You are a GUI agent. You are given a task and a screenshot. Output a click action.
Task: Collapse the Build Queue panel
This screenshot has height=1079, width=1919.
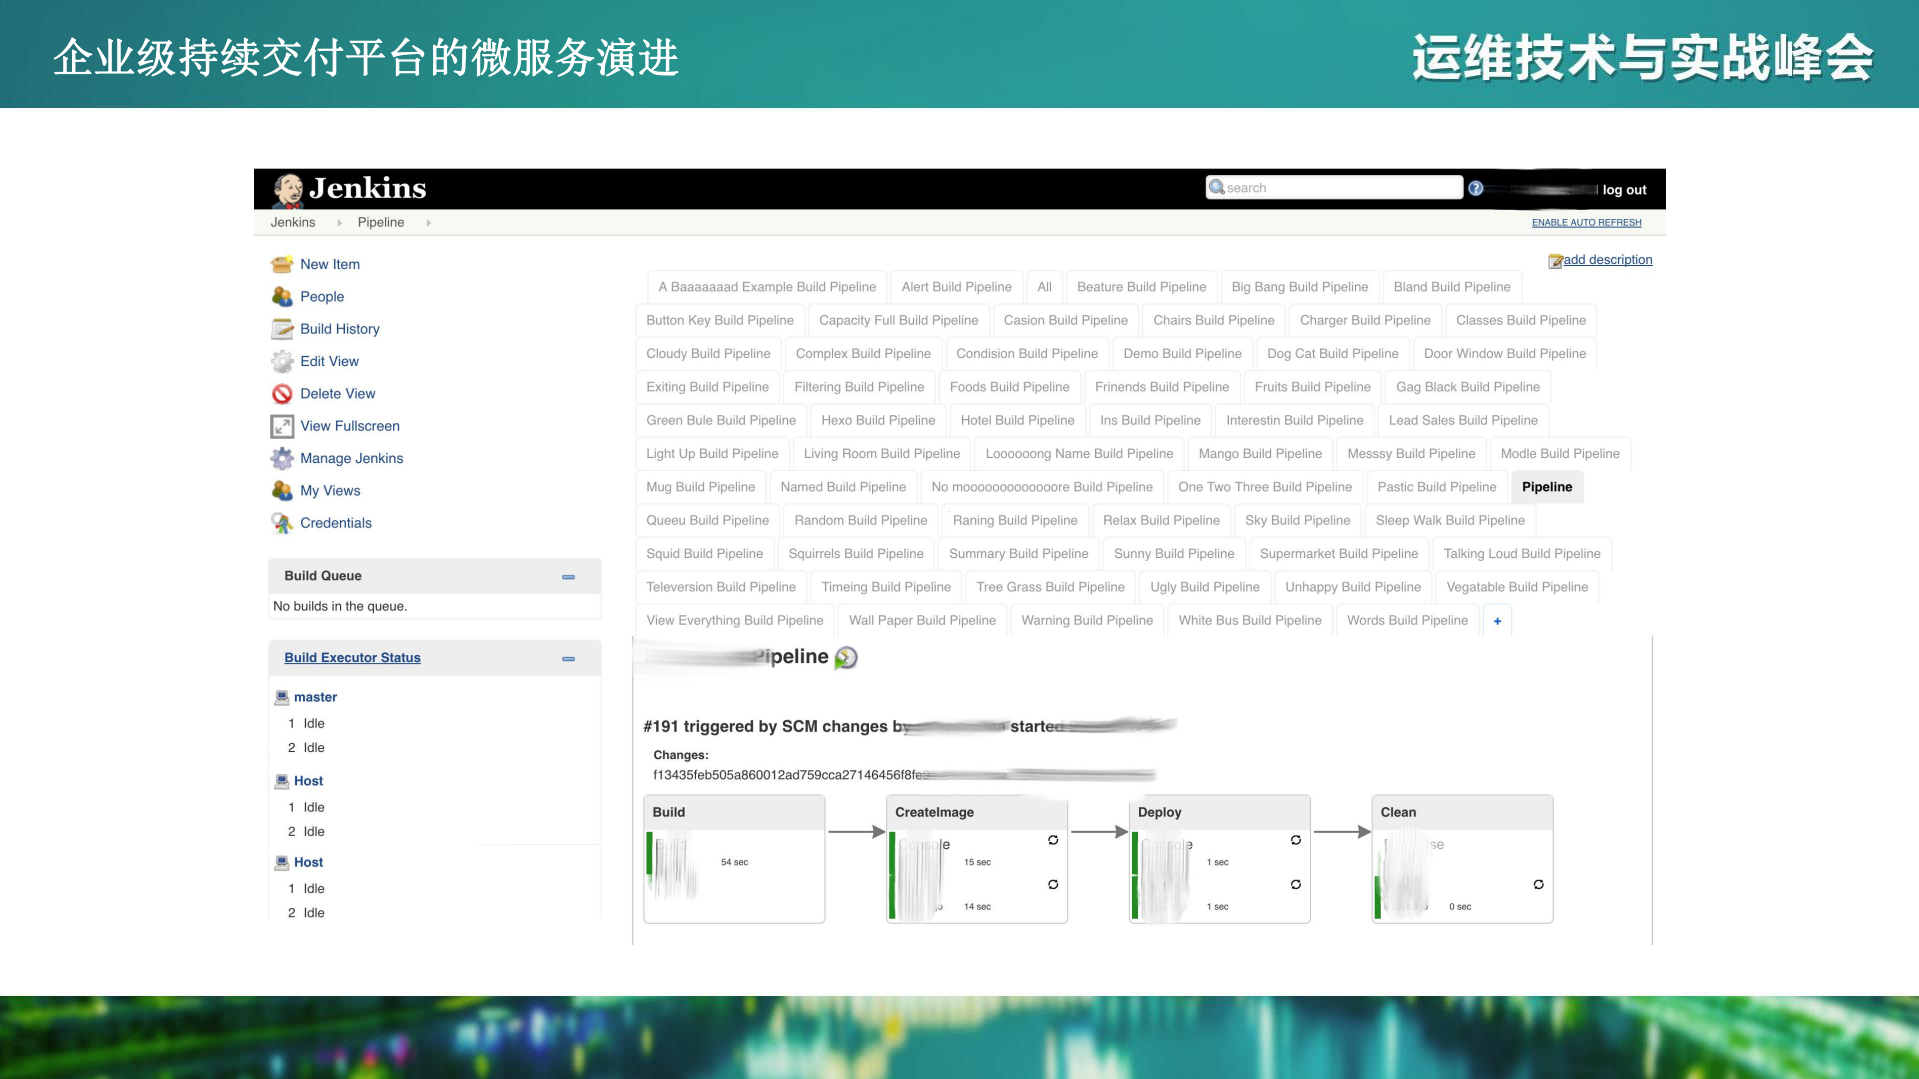(568, 577)
